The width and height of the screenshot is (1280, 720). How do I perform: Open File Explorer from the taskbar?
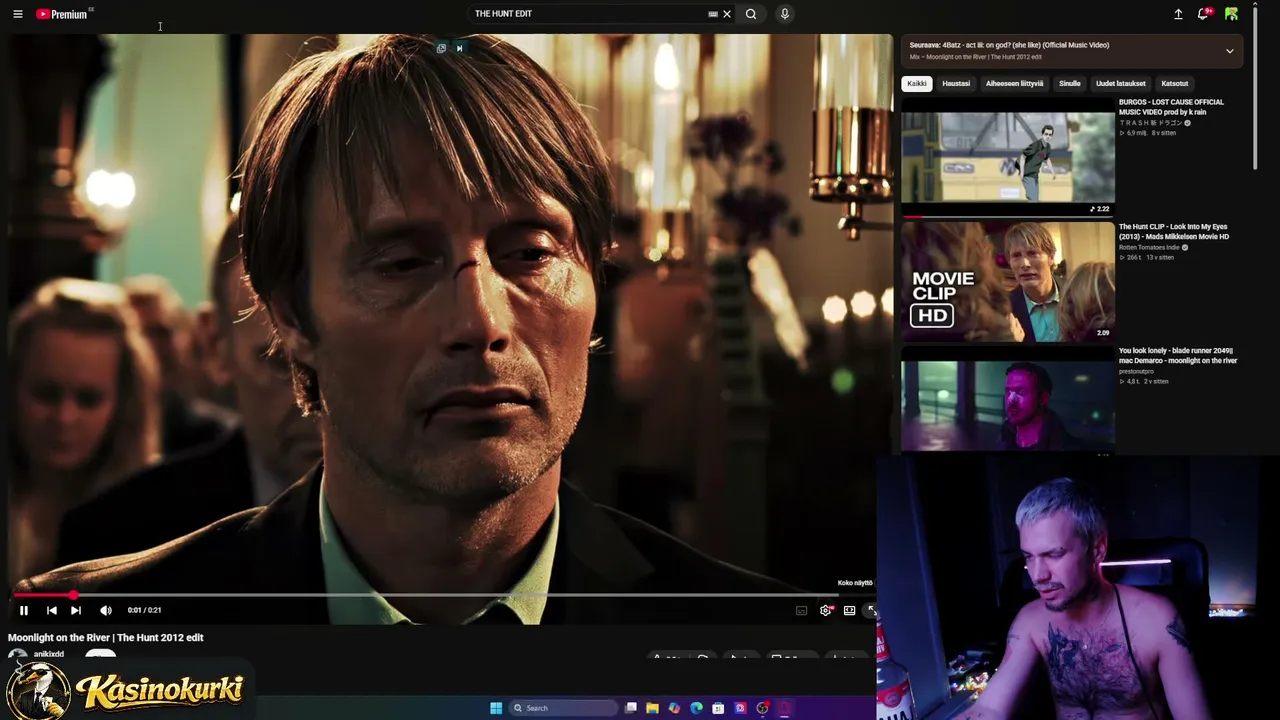coord(652,708)
